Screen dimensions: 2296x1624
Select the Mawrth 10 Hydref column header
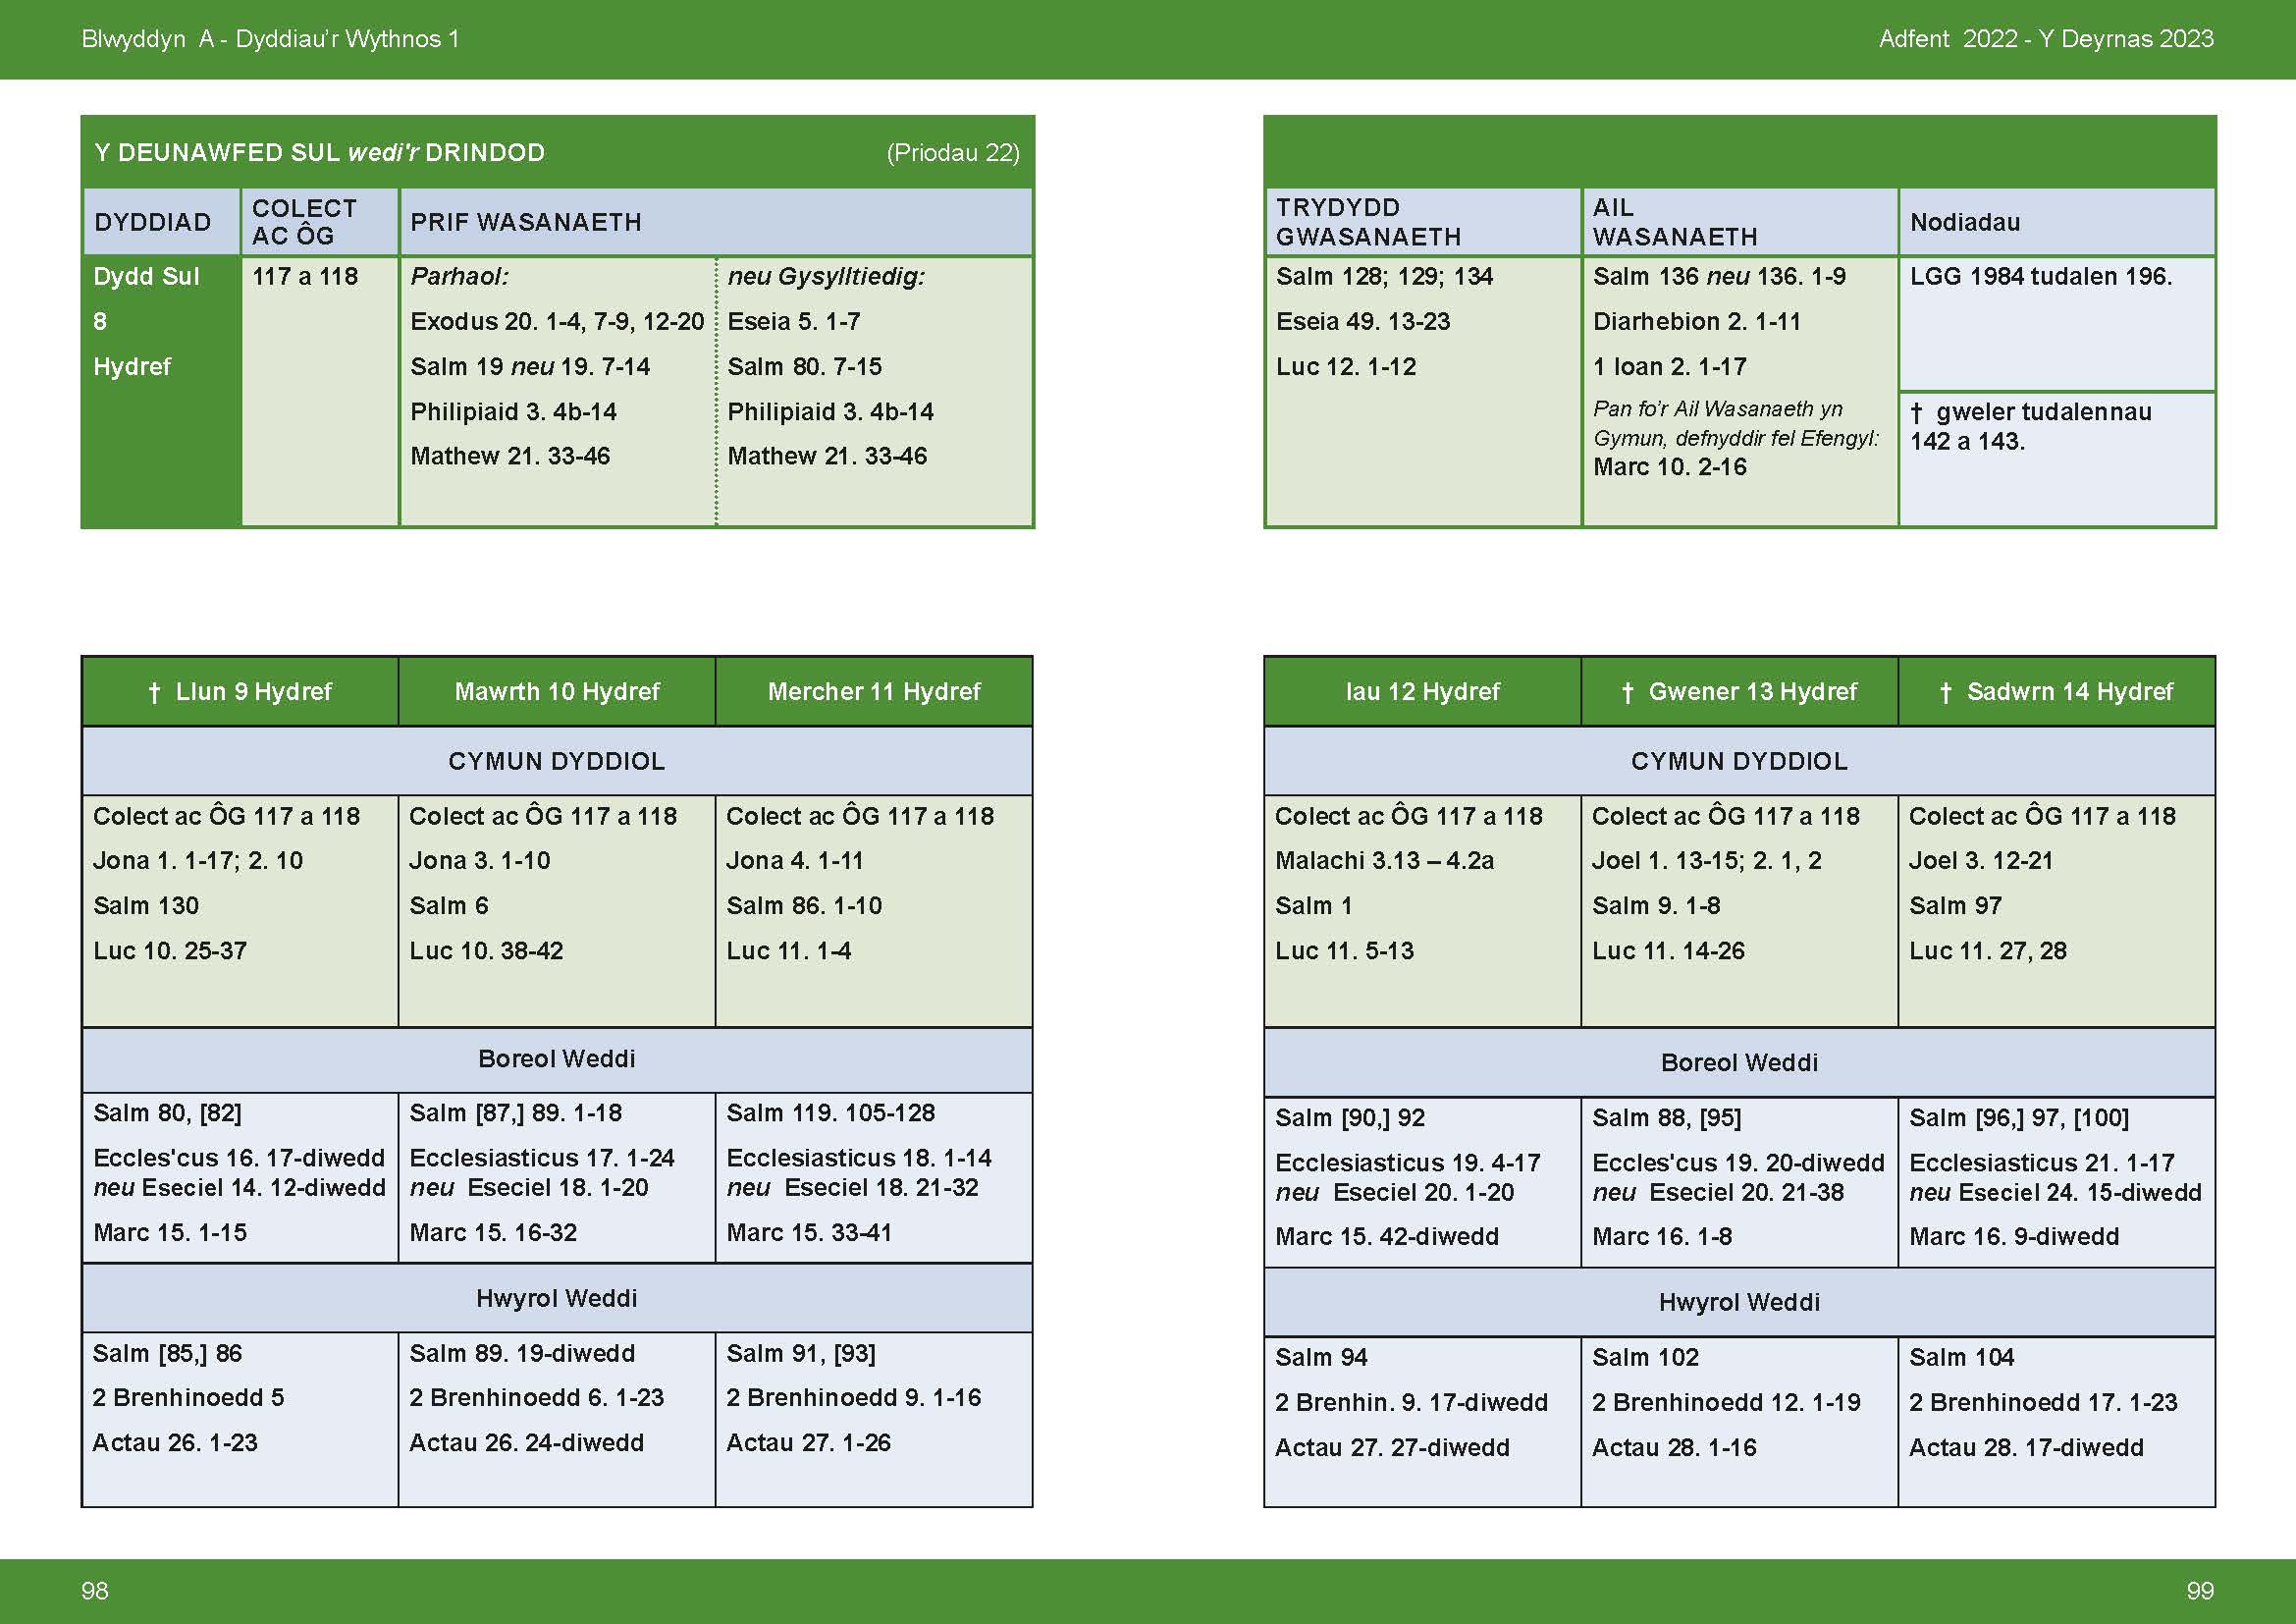pos(557,692)
